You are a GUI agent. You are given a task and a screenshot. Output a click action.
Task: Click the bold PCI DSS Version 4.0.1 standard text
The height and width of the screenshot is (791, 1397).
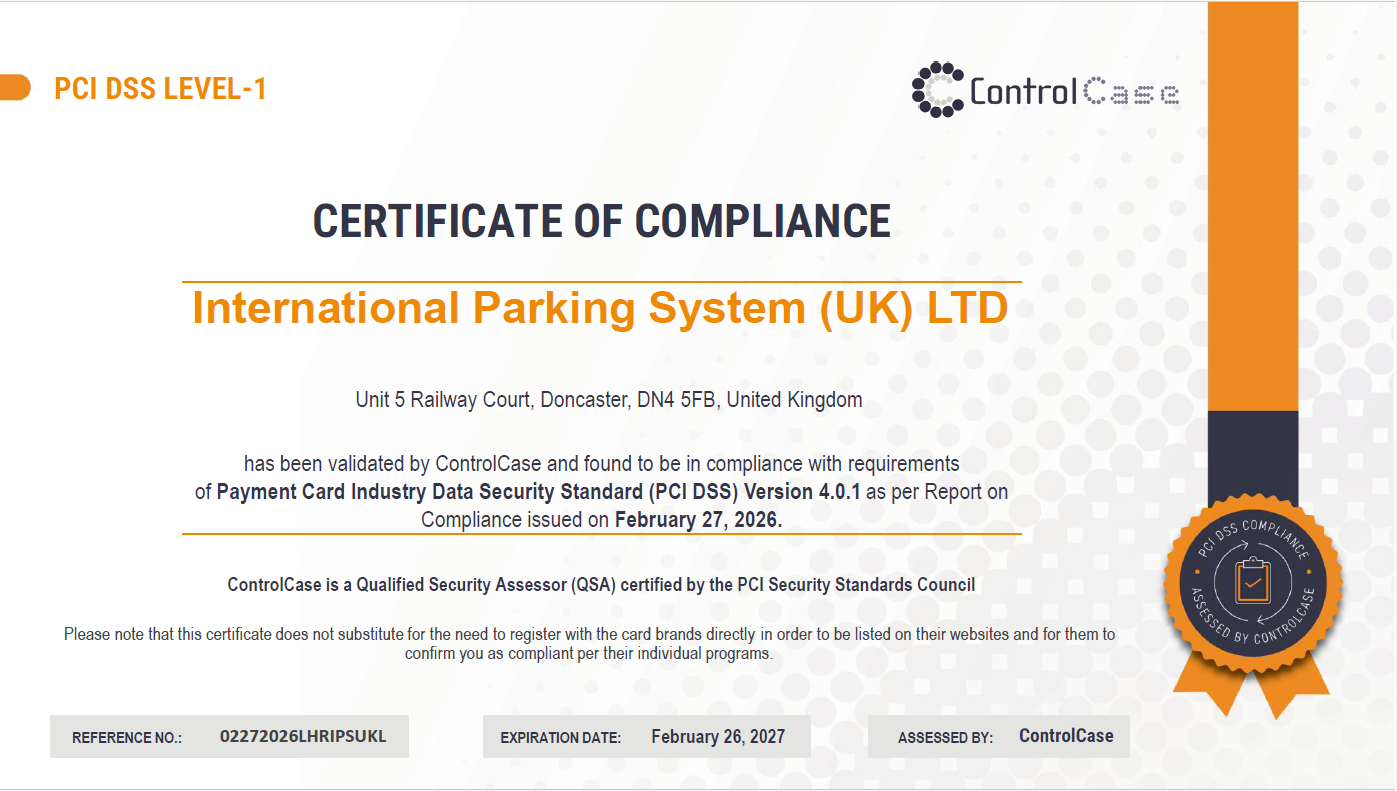[x=538, y=492]
